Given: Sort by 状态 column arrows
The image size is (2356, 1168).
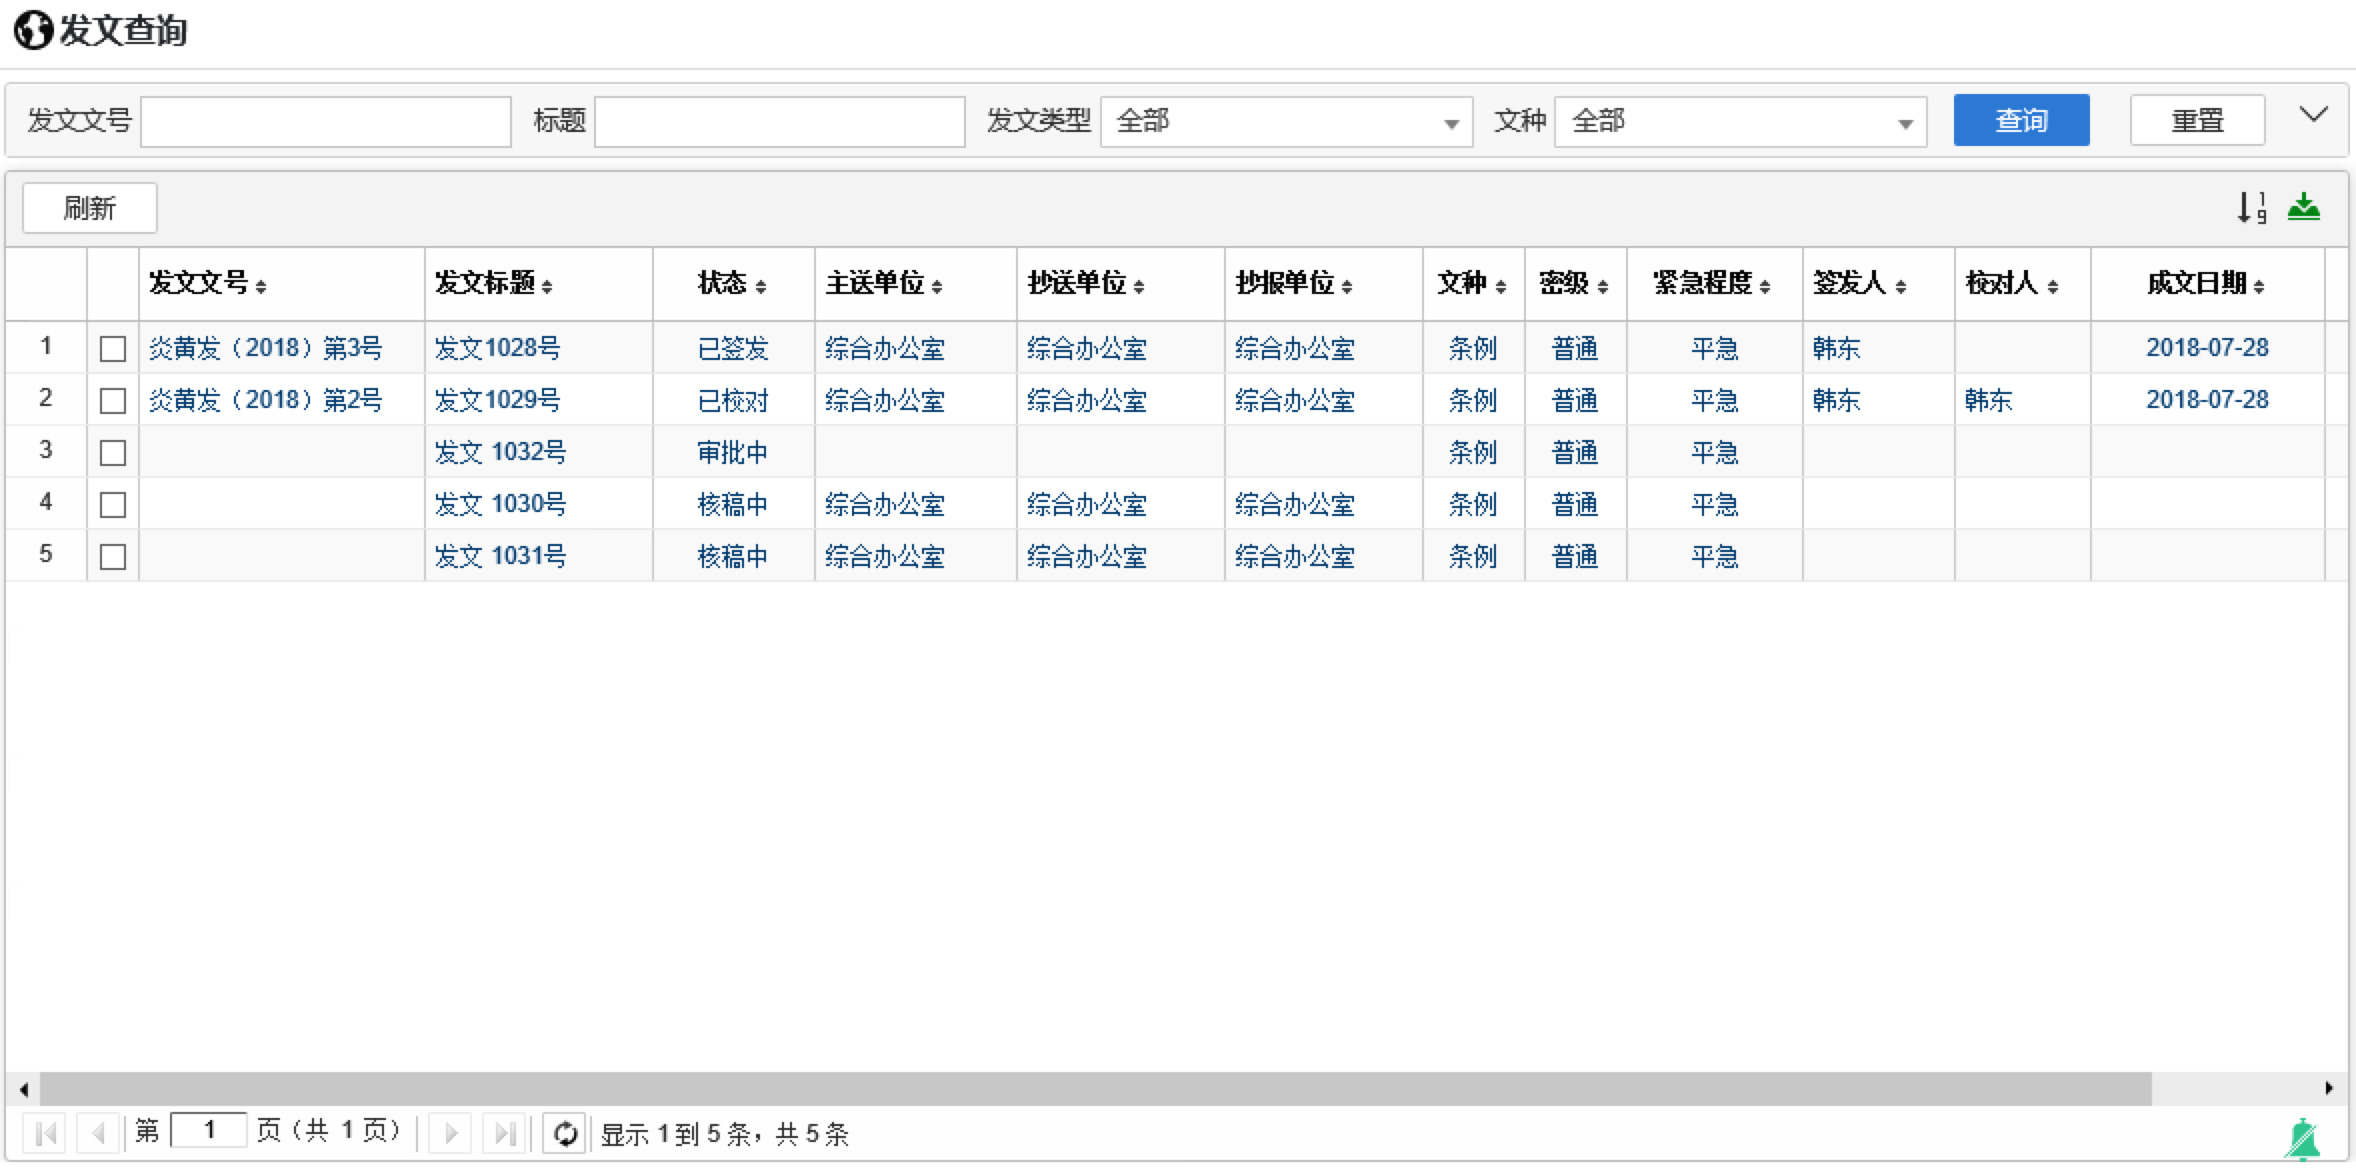Looking at the screenshot, I should (761, 286).
